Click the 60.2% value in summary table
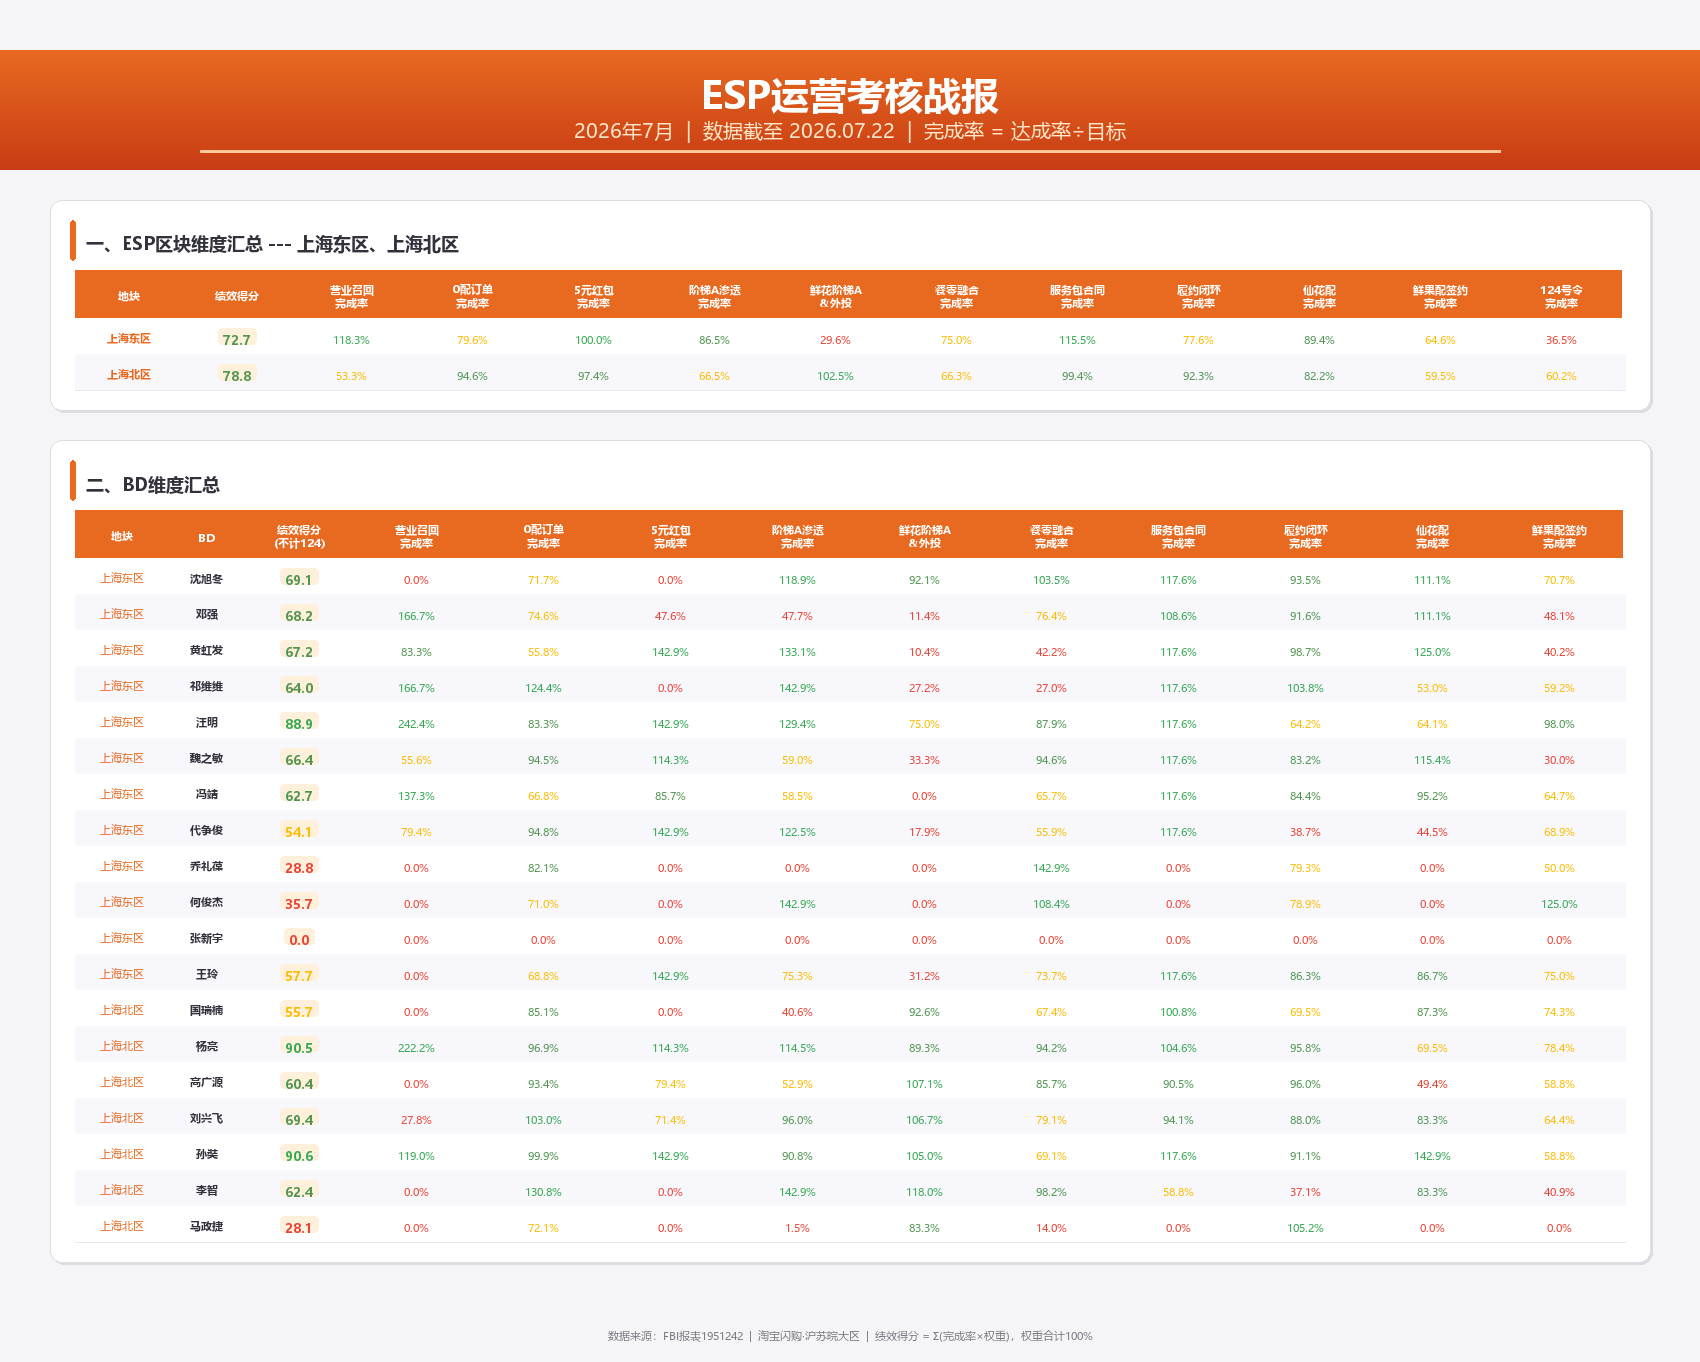Image resolution: width=1700 pixels, height=1362 pixels. (1561, 376)
